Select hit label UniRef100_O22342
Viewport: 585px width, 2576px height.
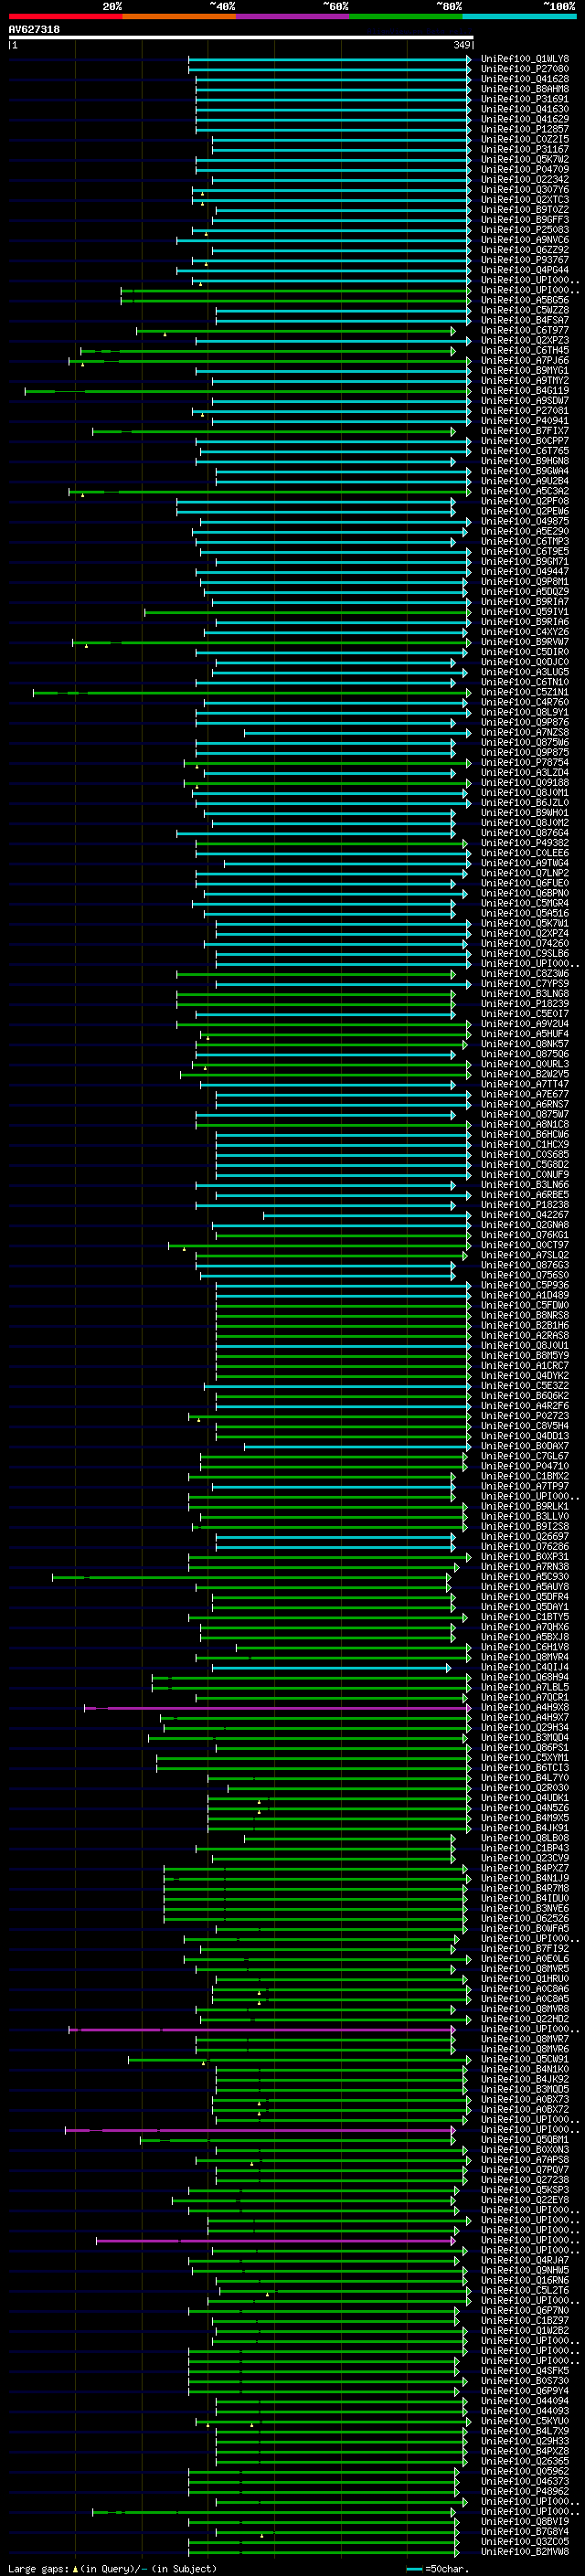tap(525, 180)
